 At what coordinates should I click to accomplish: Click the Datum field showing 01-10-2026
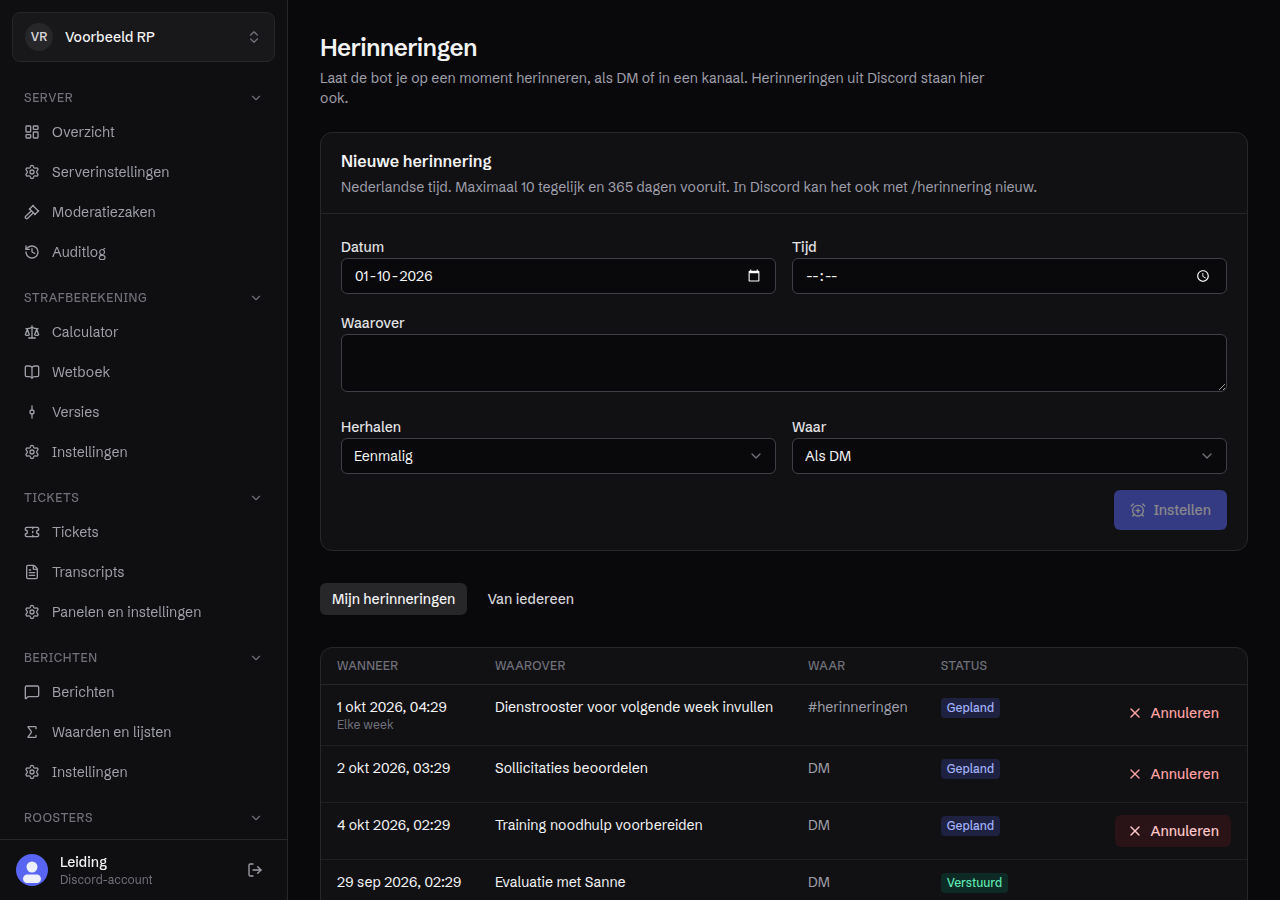[x=558, y=276]
